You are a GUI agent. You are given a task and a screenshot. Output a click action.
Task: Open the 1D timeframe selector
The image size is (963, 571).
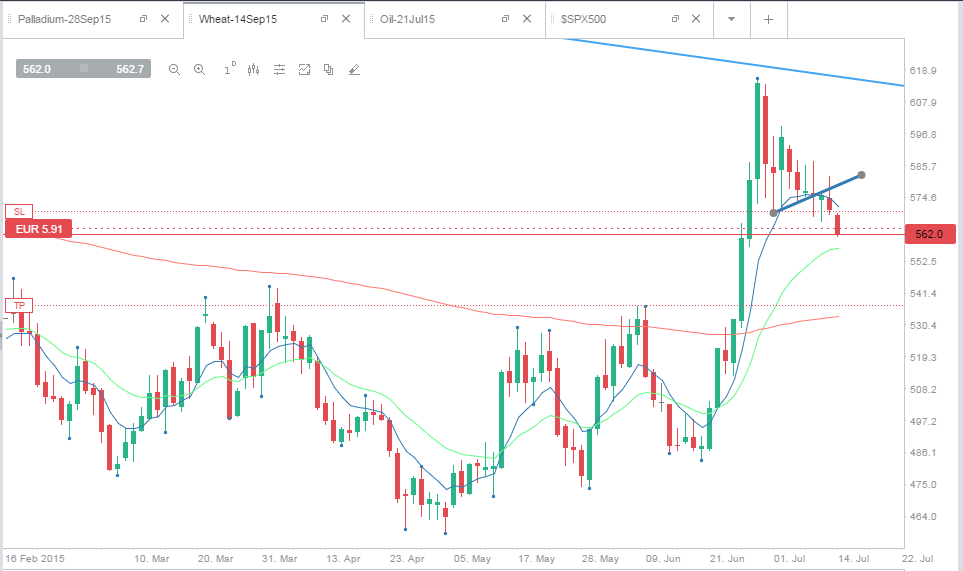tap(229, 69)
